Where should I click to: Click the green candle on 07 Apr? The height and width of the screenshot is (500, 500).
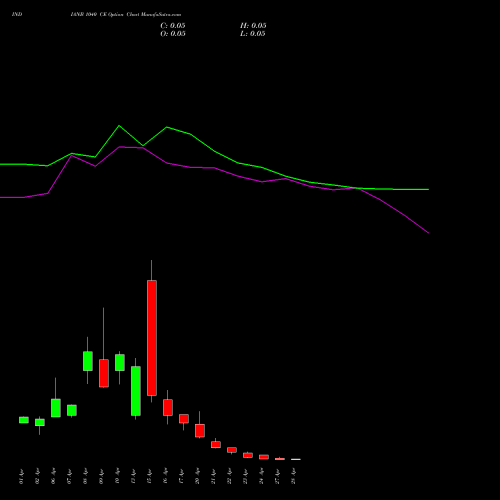click(72, 410)
